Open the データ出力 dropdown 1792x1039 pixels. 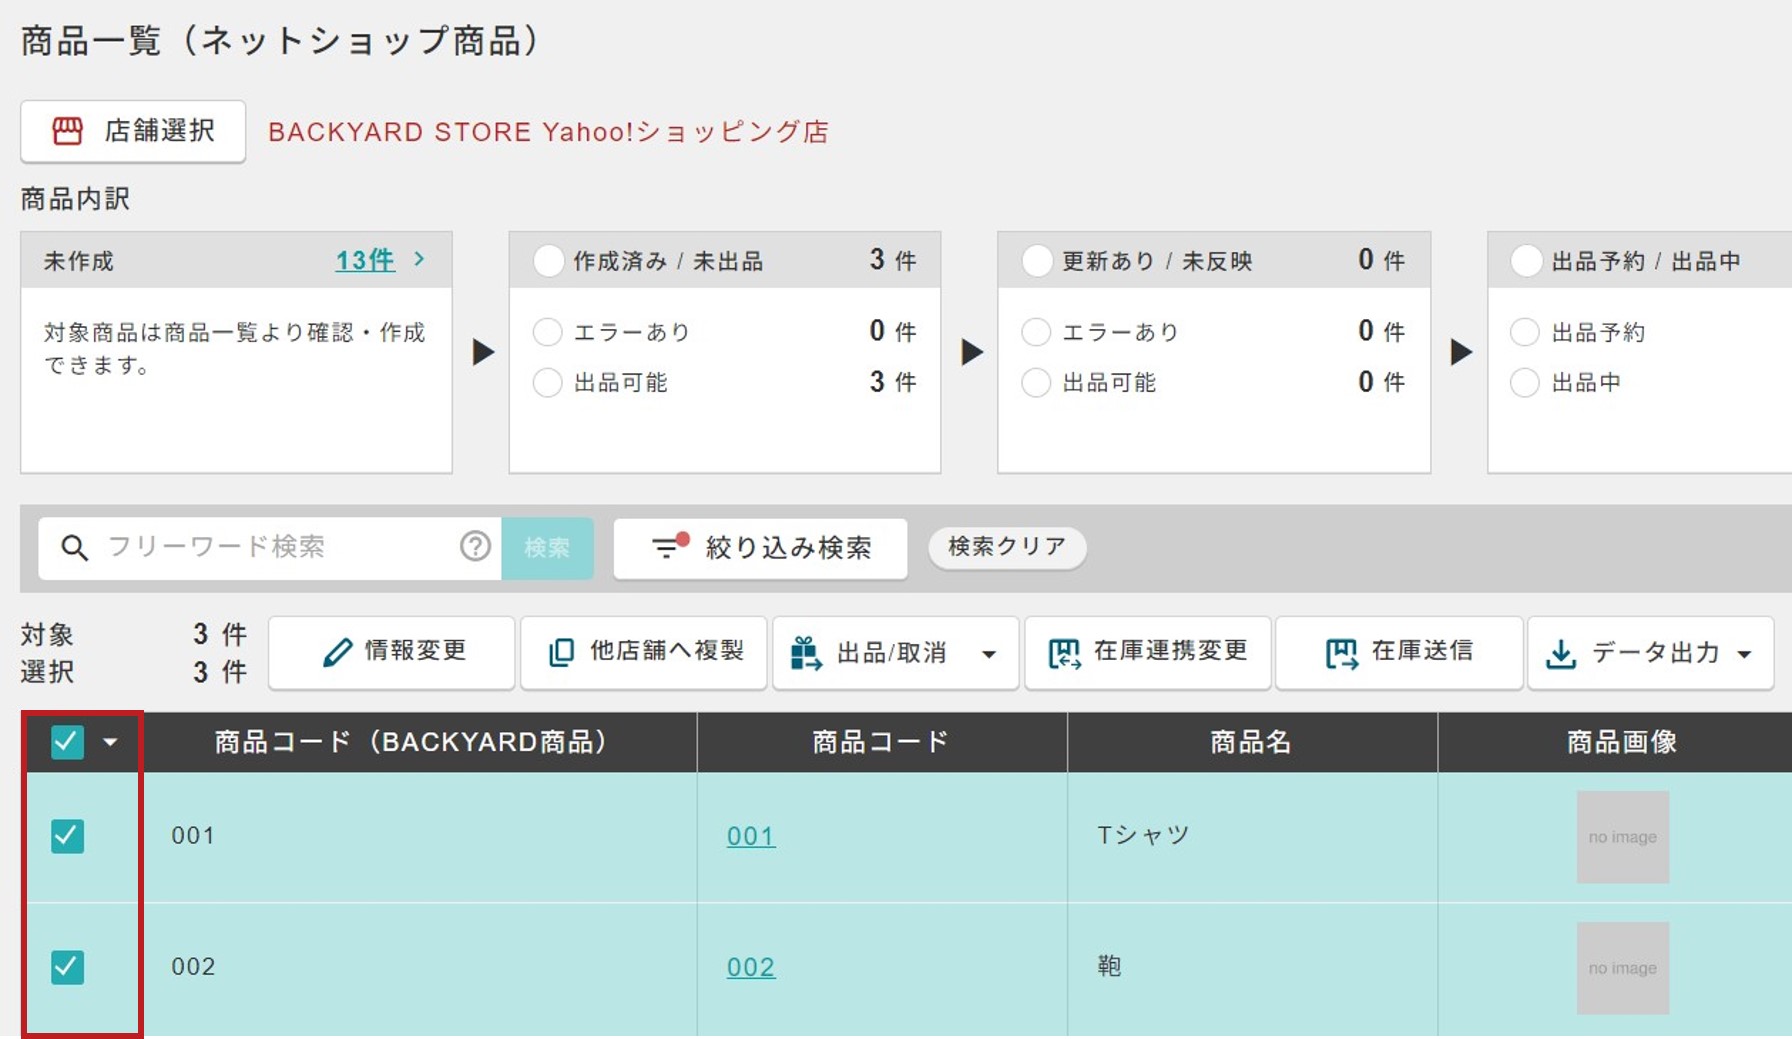(1651, 652)
